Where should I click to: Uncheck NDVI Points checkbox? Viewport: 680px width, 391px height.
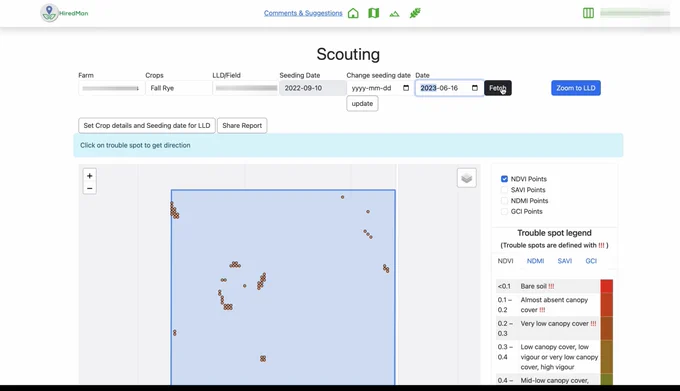(x=504, y=179)
